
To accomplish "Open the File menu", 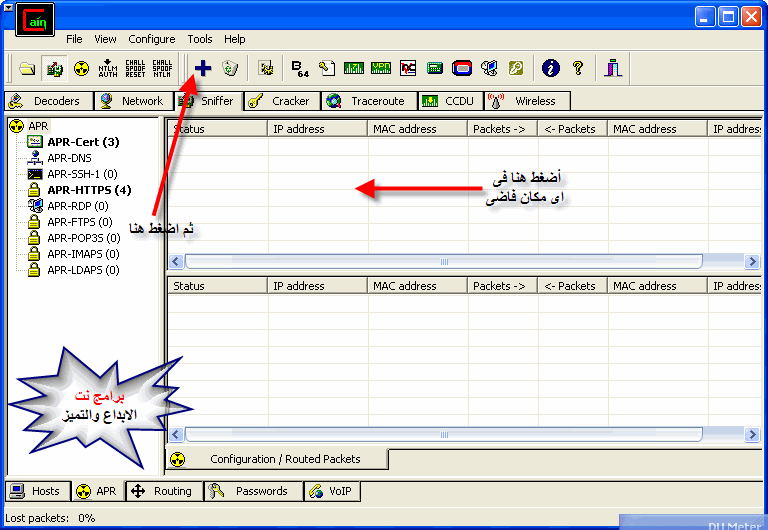I will tap(74, 39).
